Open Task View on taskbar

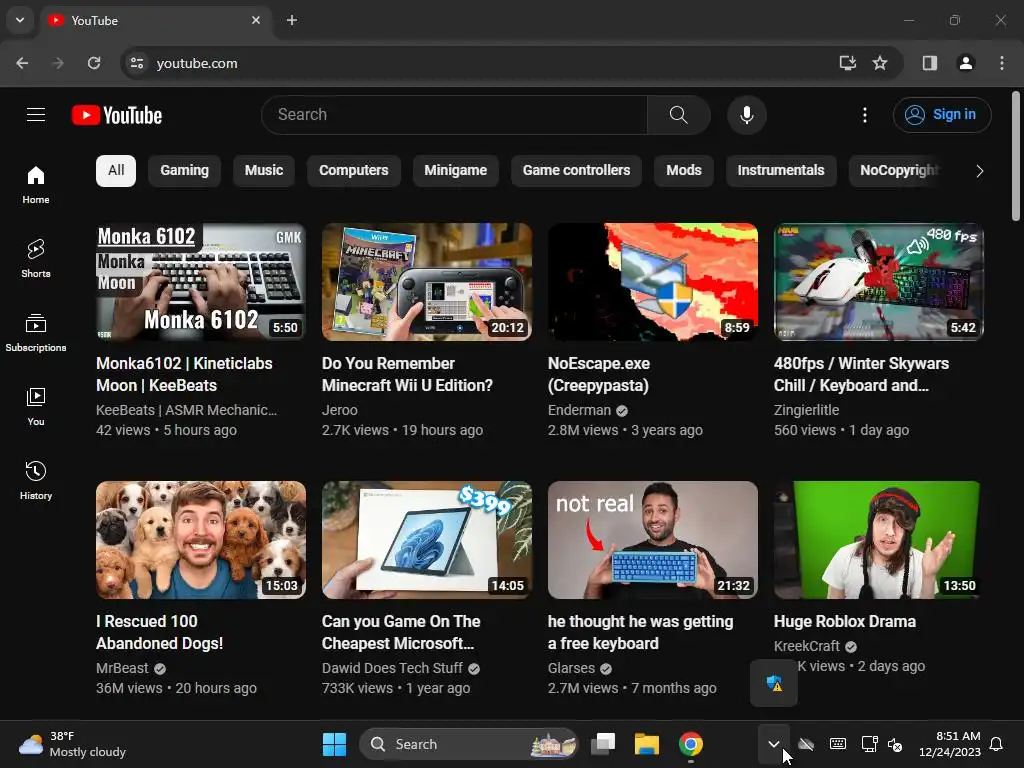click(603, 744)
